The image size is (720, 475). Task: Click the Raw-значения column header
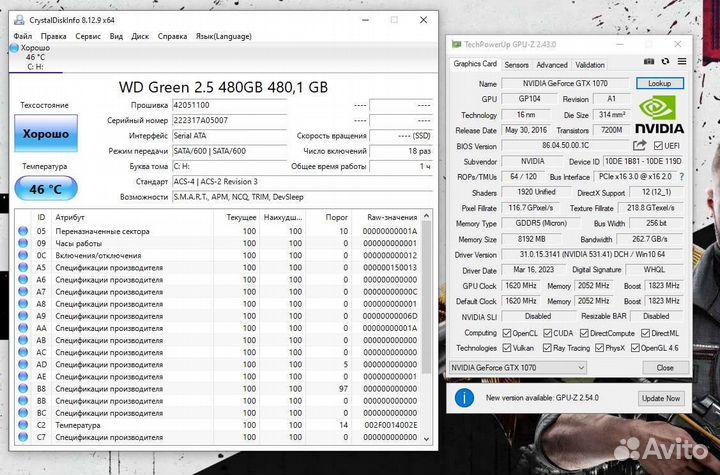point(392,217)
